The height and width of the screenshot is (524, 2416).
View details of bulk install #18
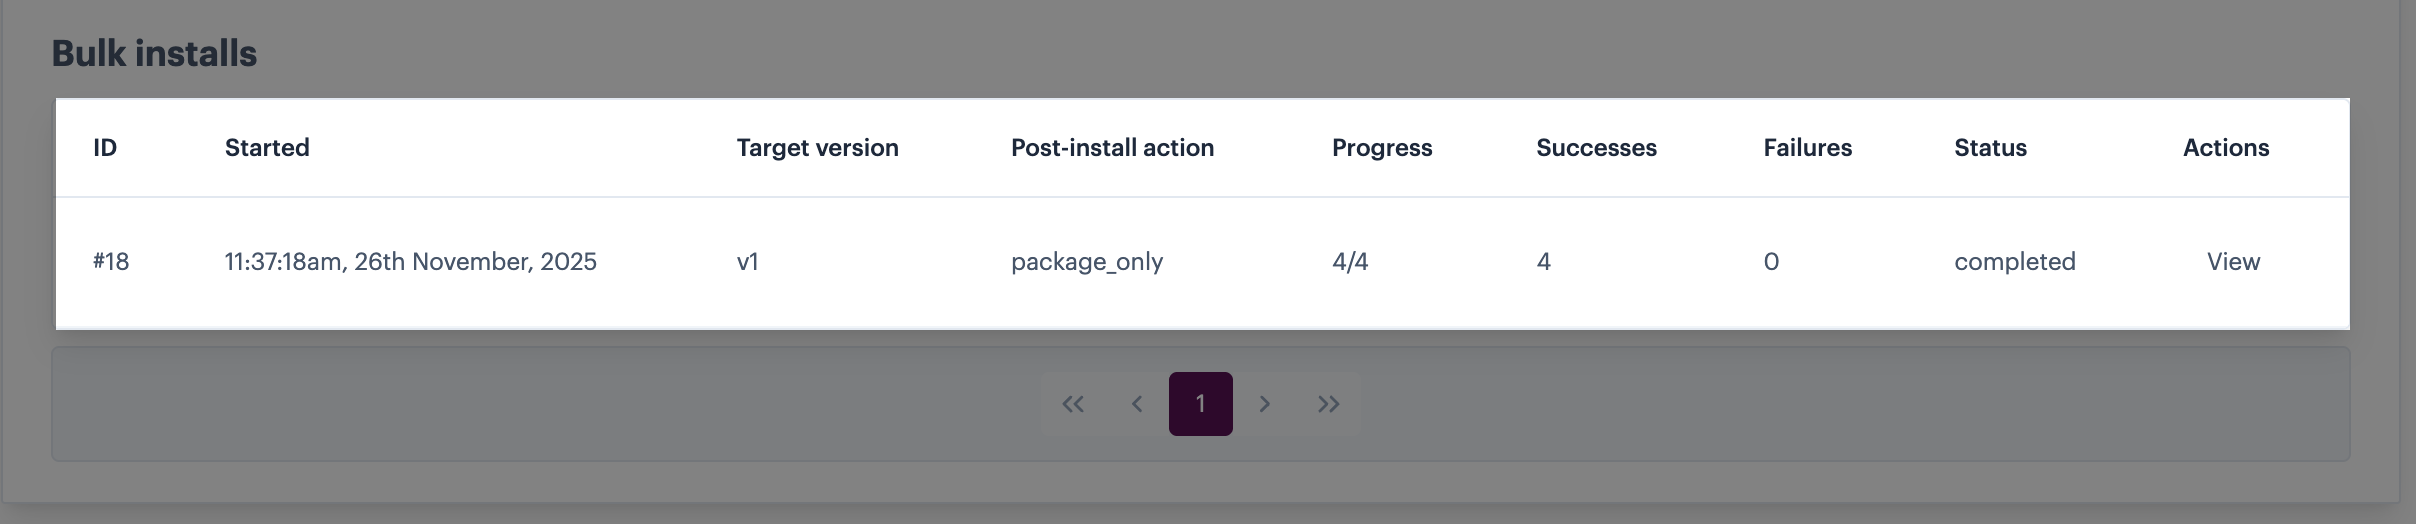coord(2233,262)
